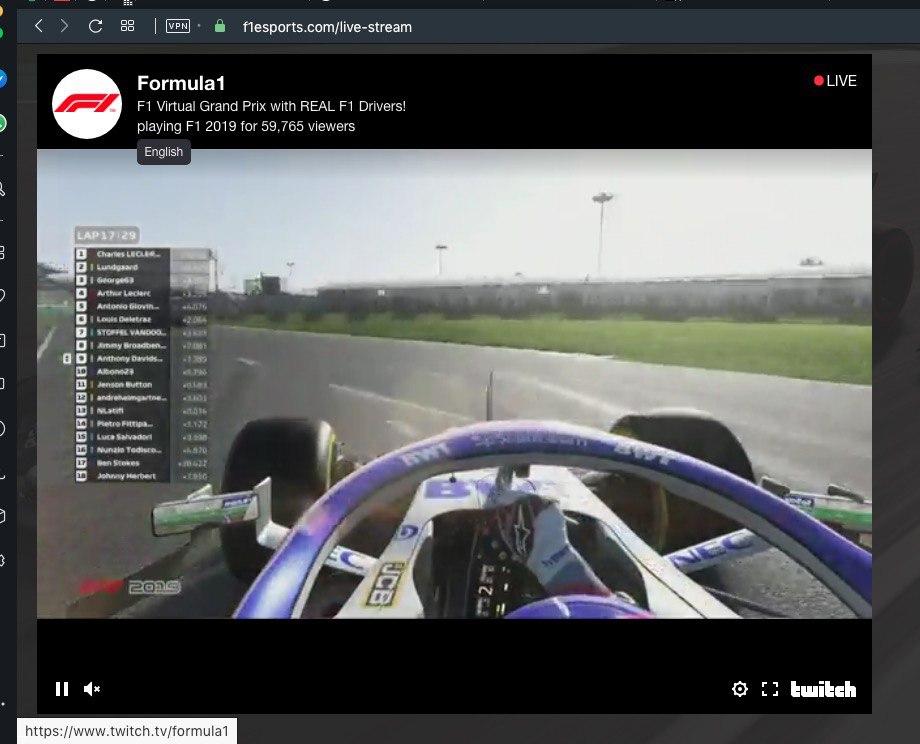The height and width of the screenshot is (744, 920).
Task: Click the F1 Virtual Grand Prix stream title
Action: (272, 106)
